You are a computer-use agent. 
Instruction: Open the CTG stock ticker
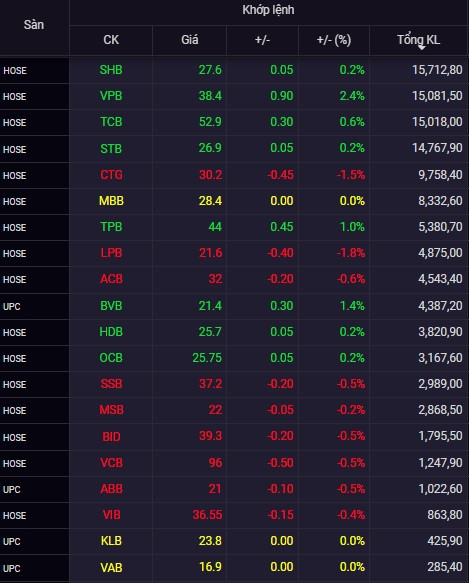pos(111,175)
